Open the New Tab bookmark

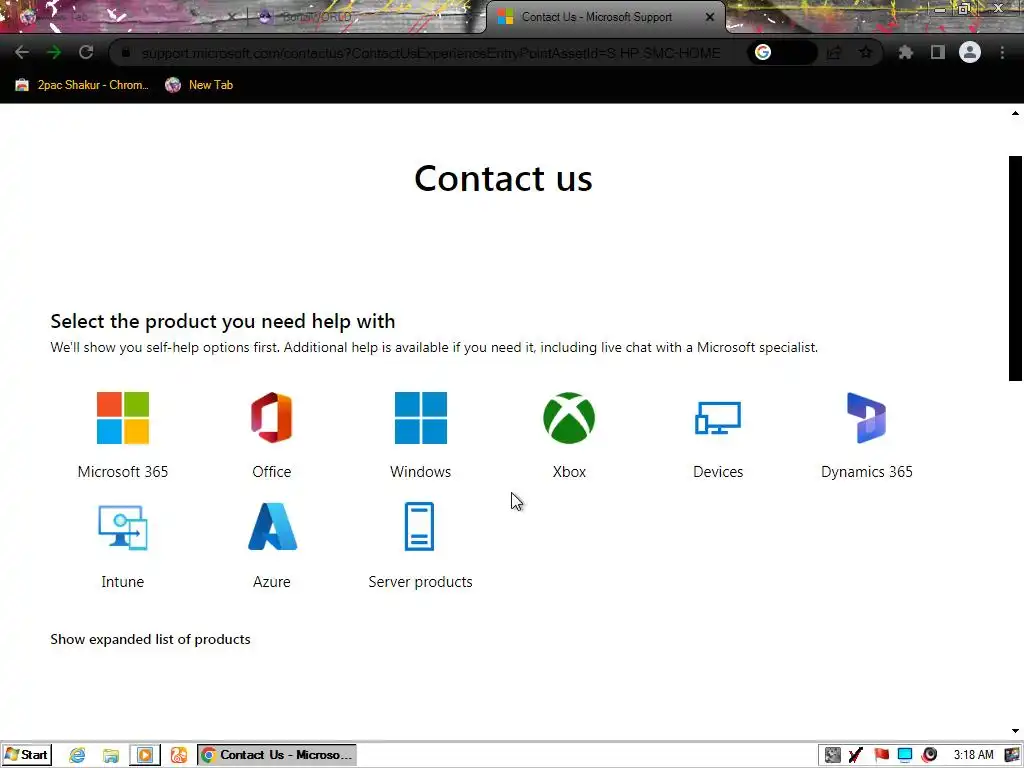[199, 85]
